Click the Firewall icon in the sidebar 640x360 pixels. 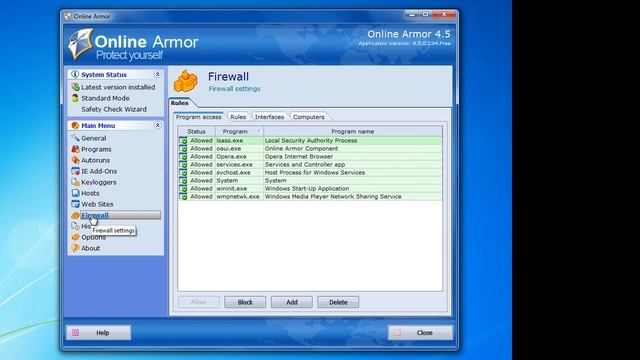click(76, 215)
